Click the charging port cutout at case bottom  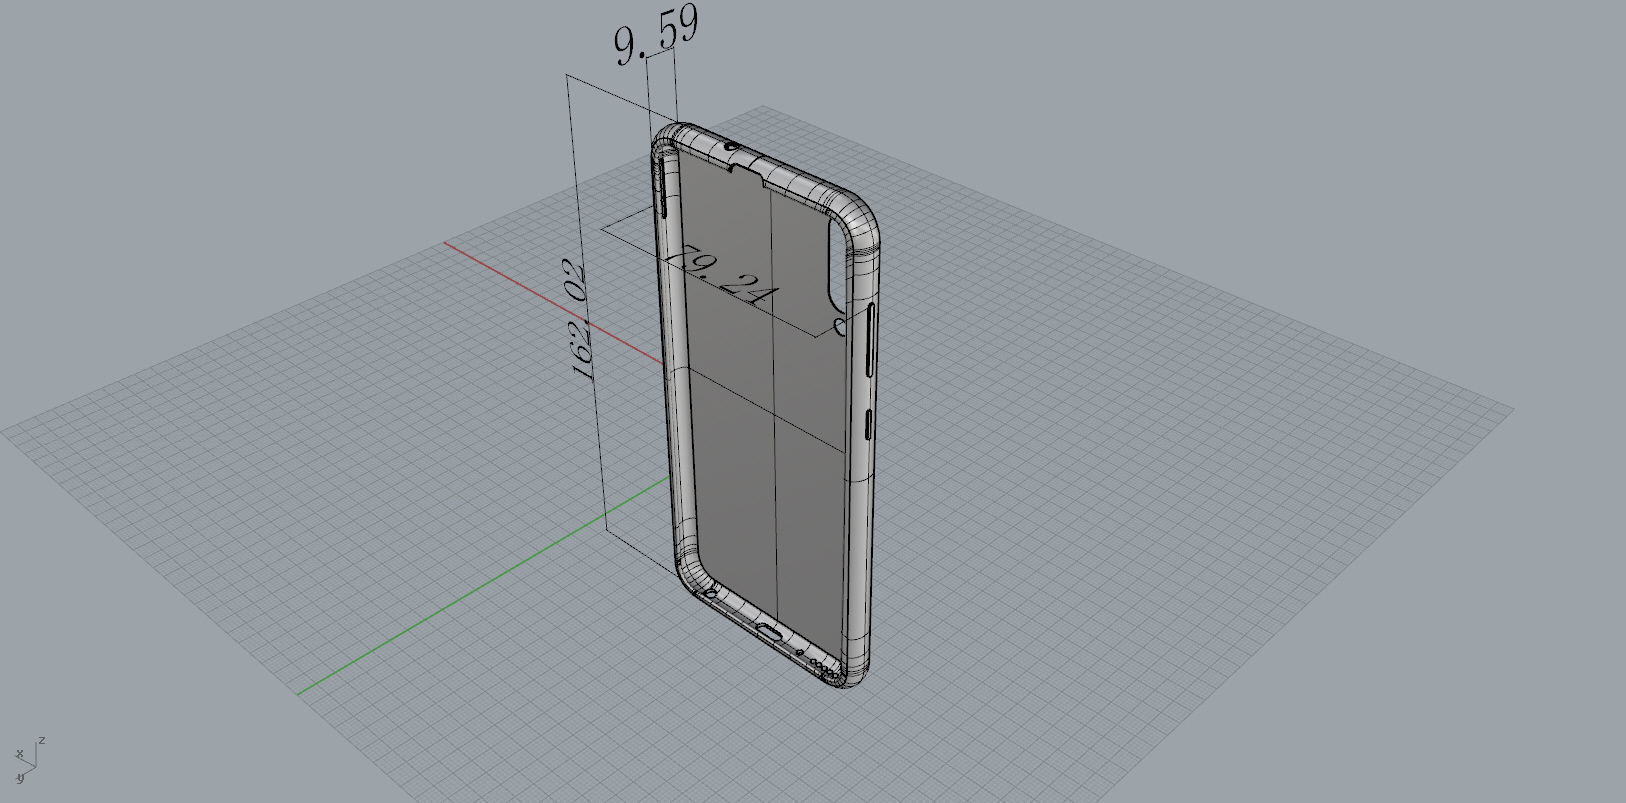click(x=770, y=632)
